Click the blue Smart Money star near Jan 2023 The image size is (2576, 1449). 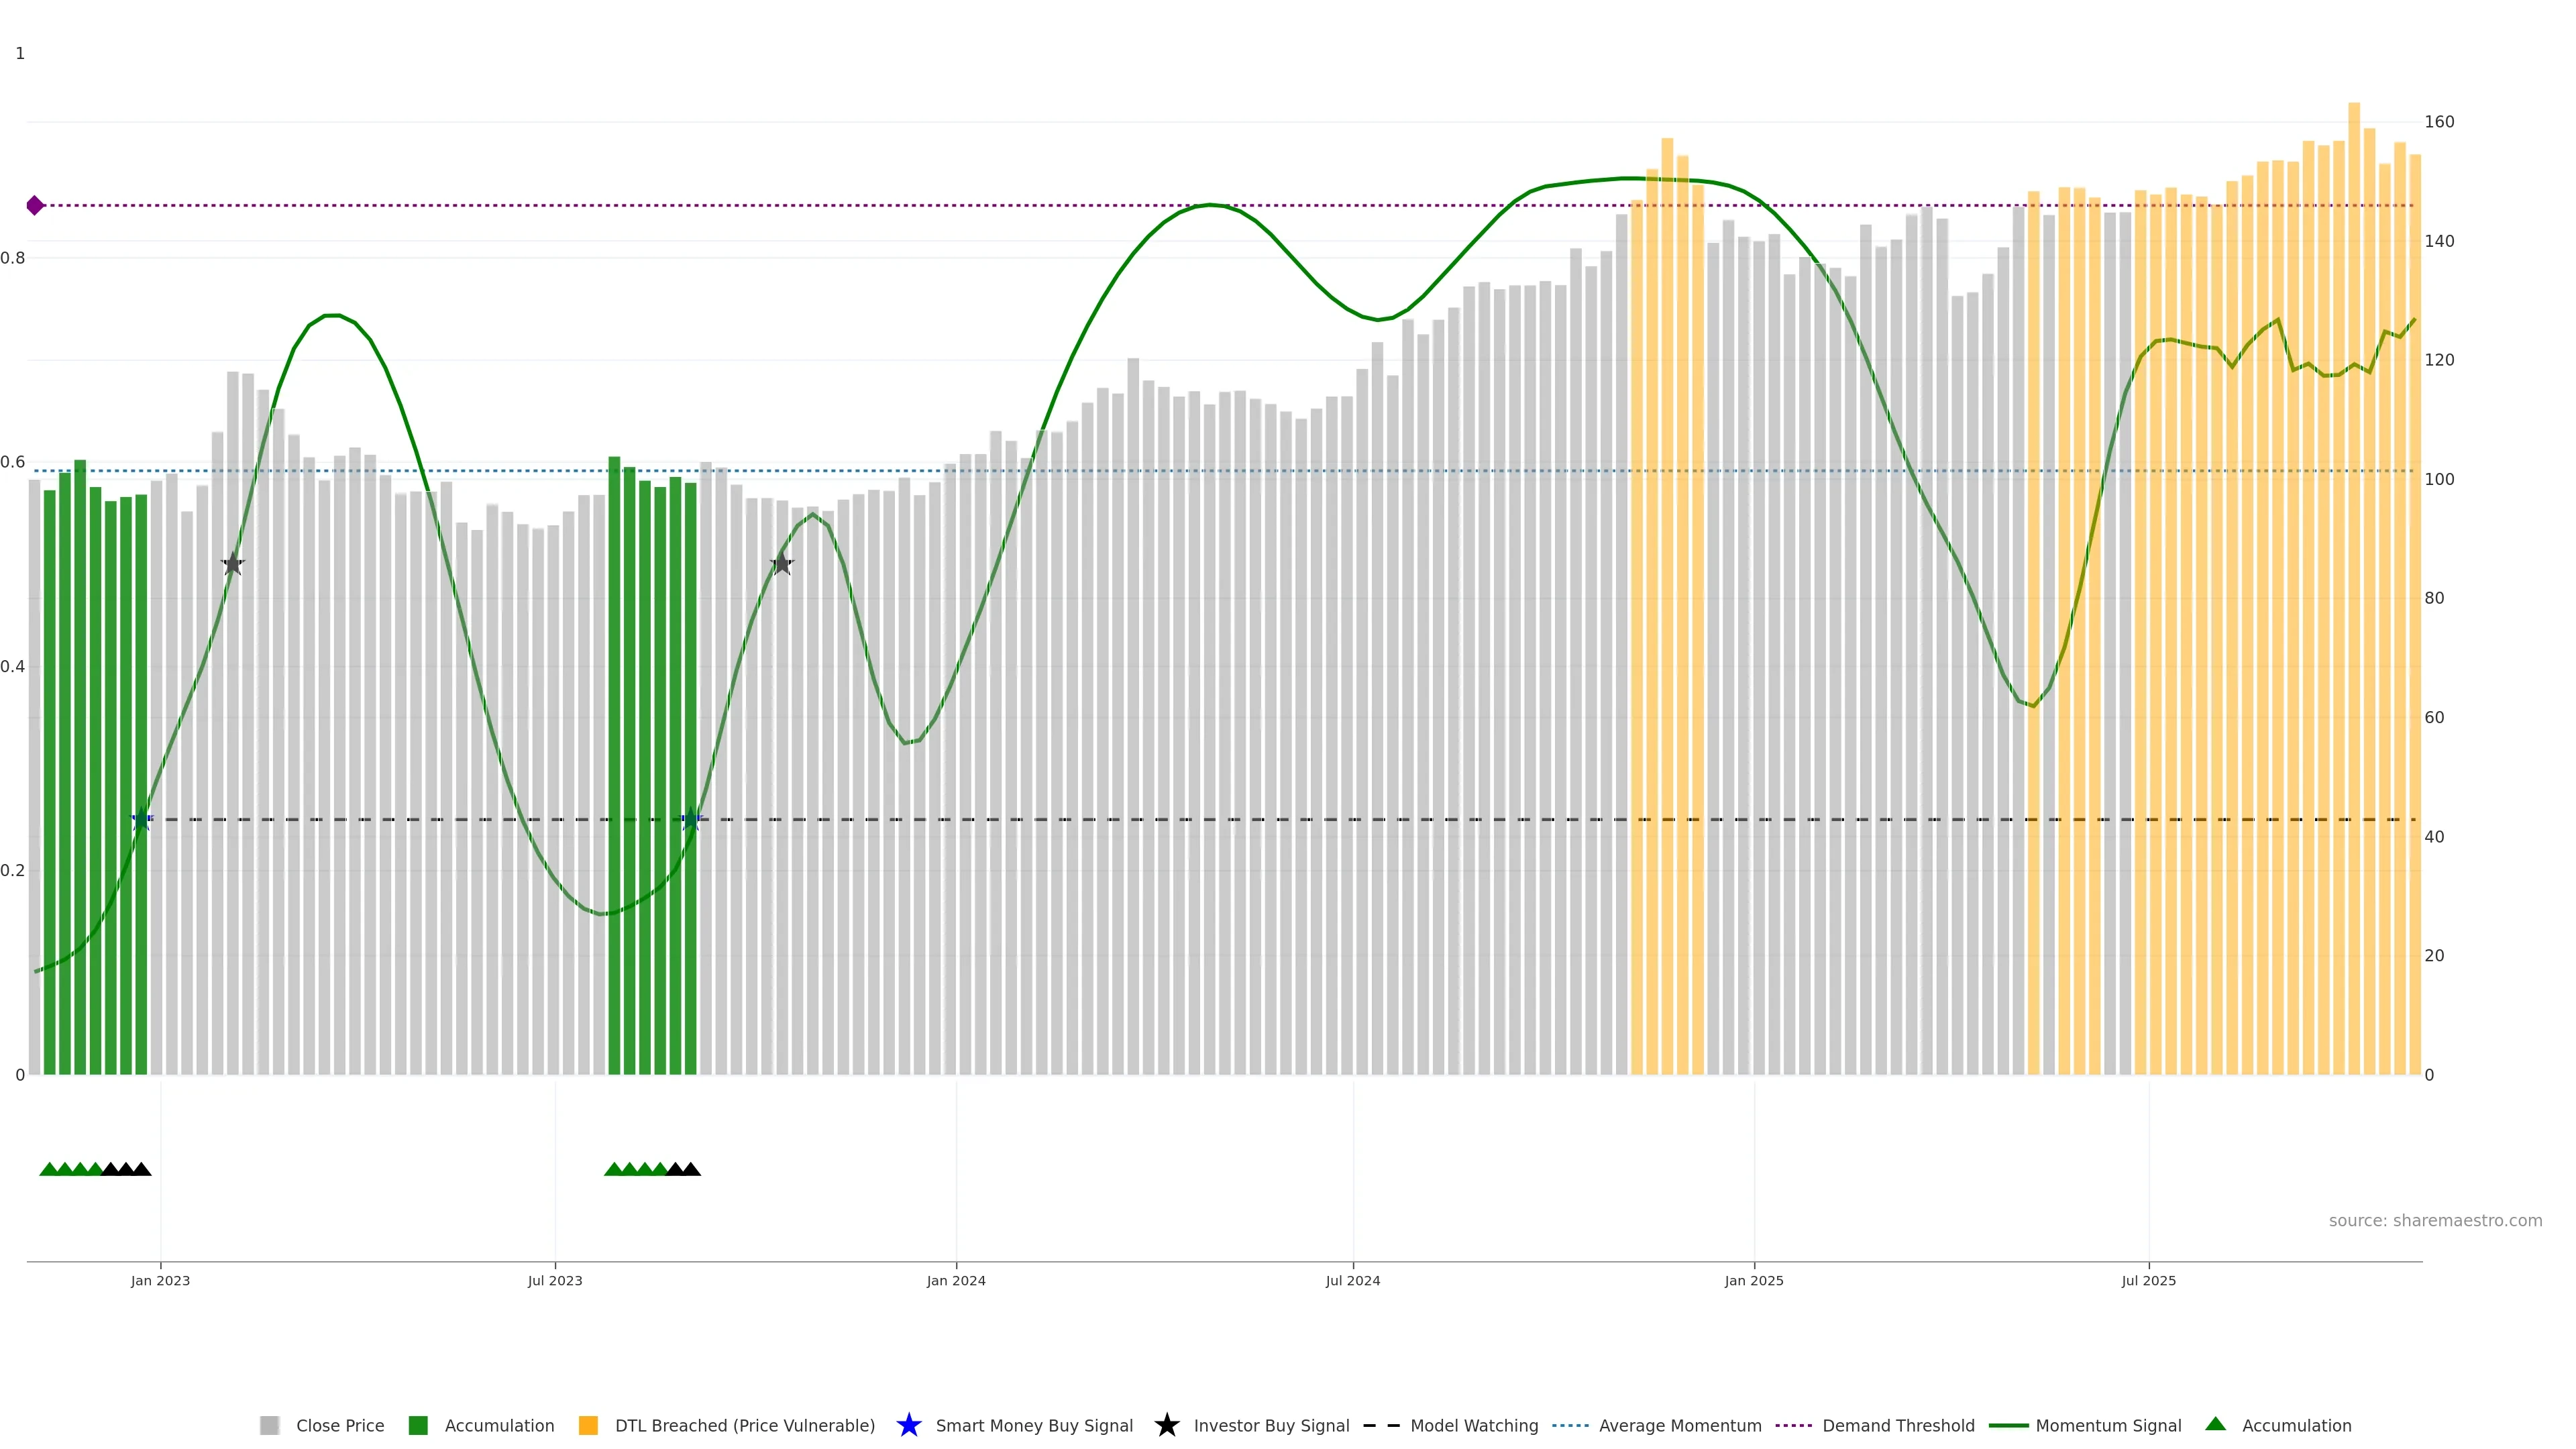pos(141,820)
